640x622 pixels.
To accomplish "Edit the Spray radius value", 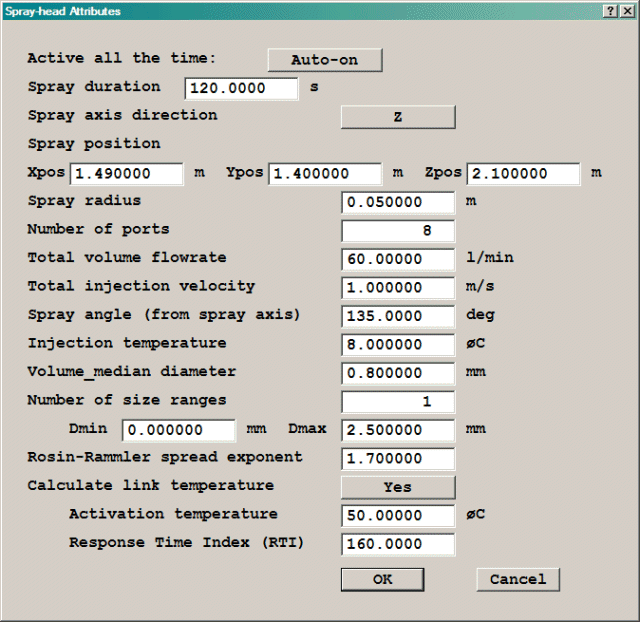I will tap(398, 202).
